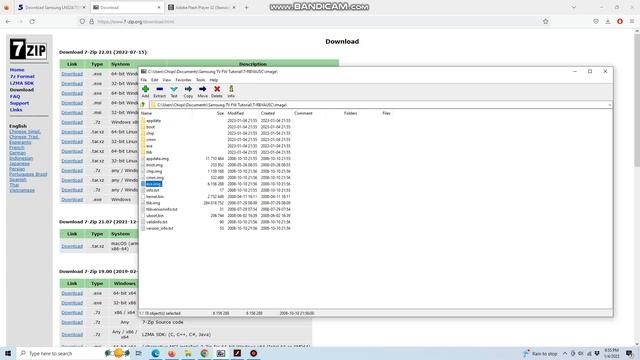Open the File menu in 7-Zip

pyautogui.click(x=144, y=80)
